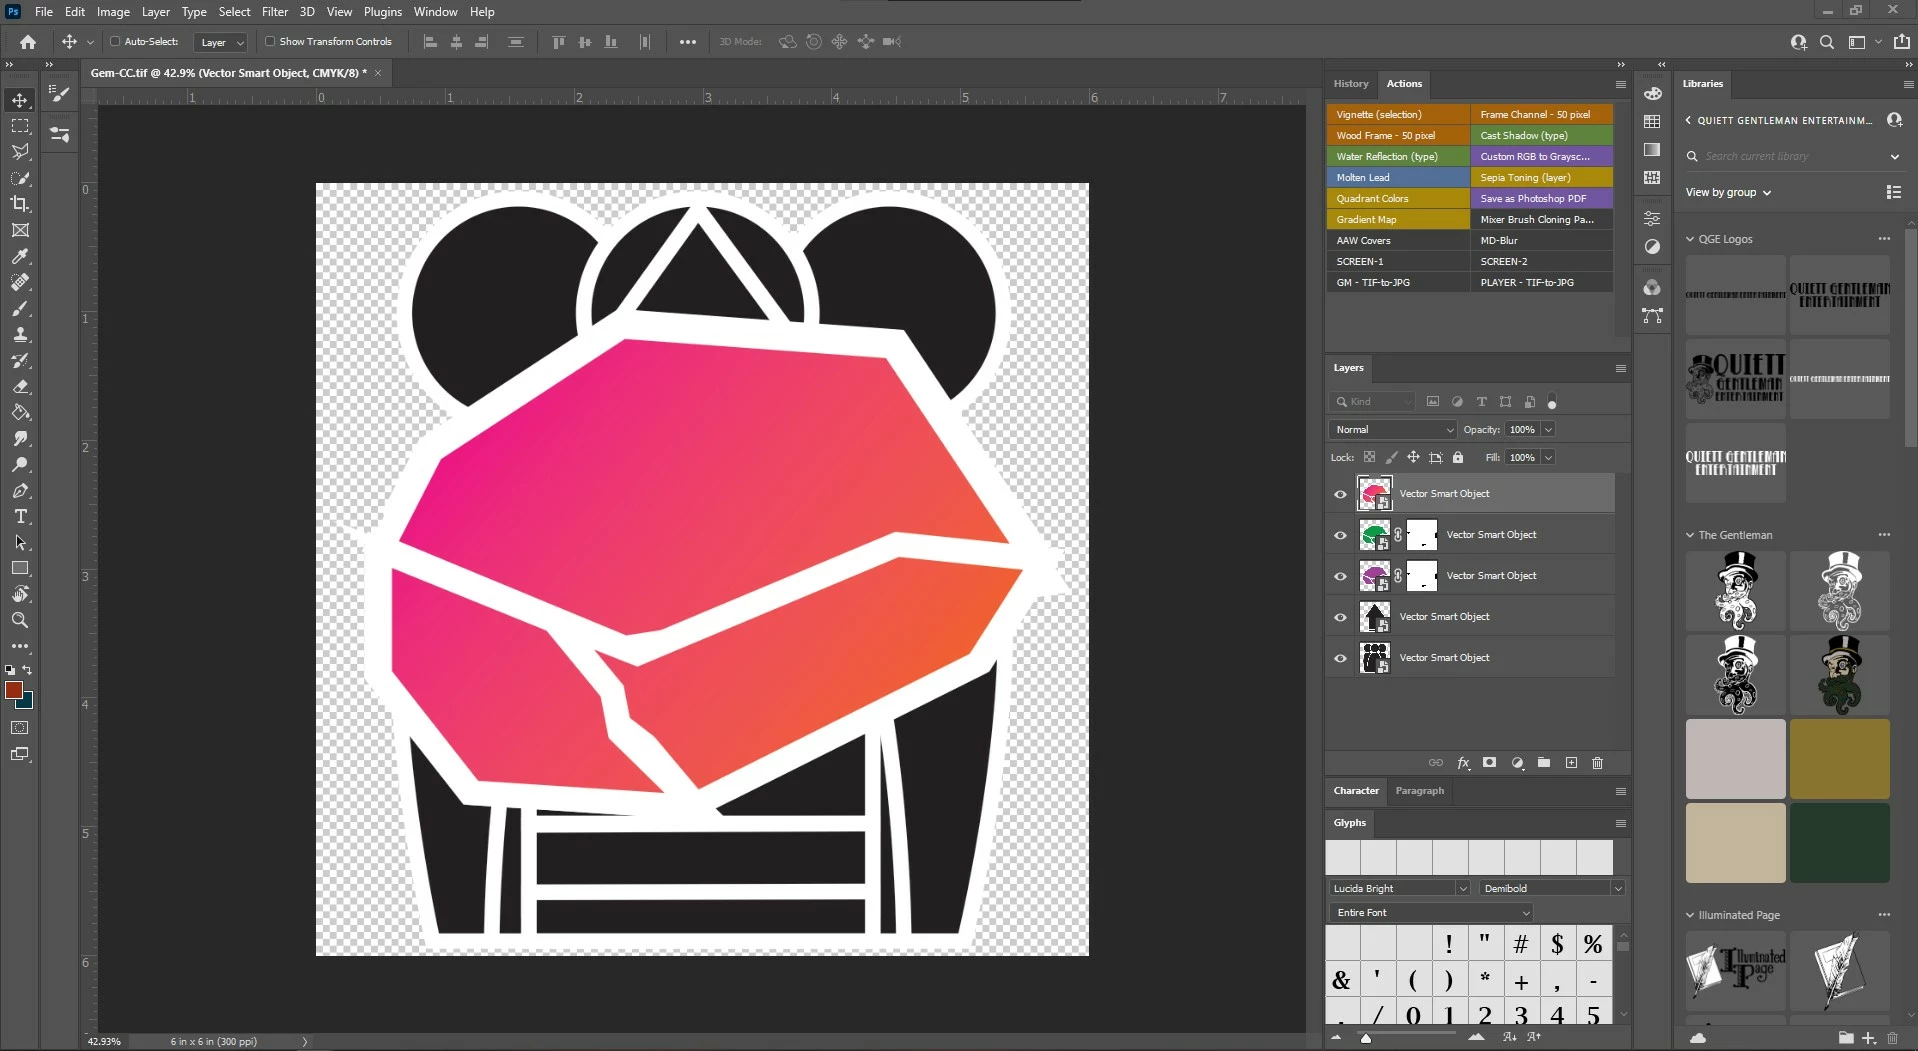Add a layer style with fx icon

[x=1463, y=763]
